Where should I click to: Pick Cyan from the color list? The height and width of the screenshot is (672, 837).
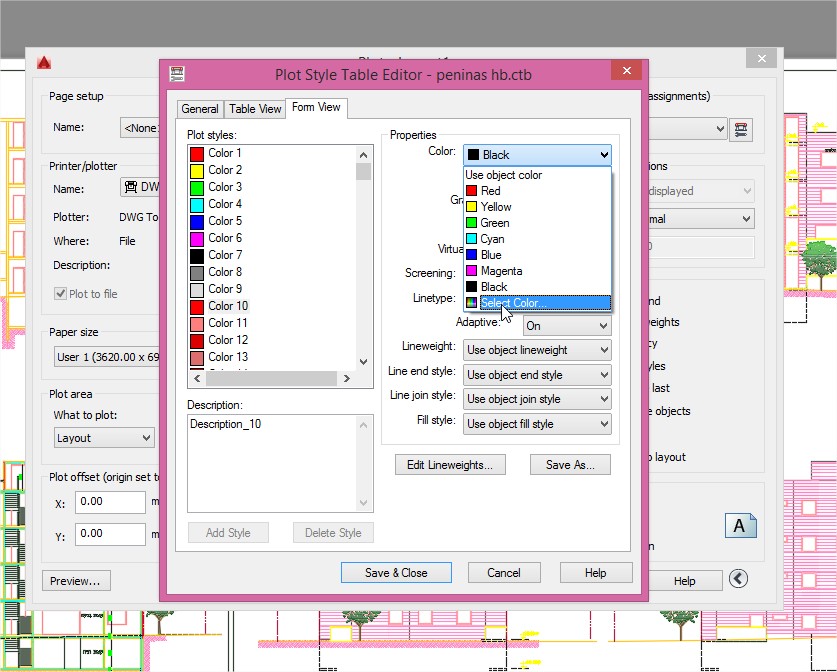click(x=537, y=239)
